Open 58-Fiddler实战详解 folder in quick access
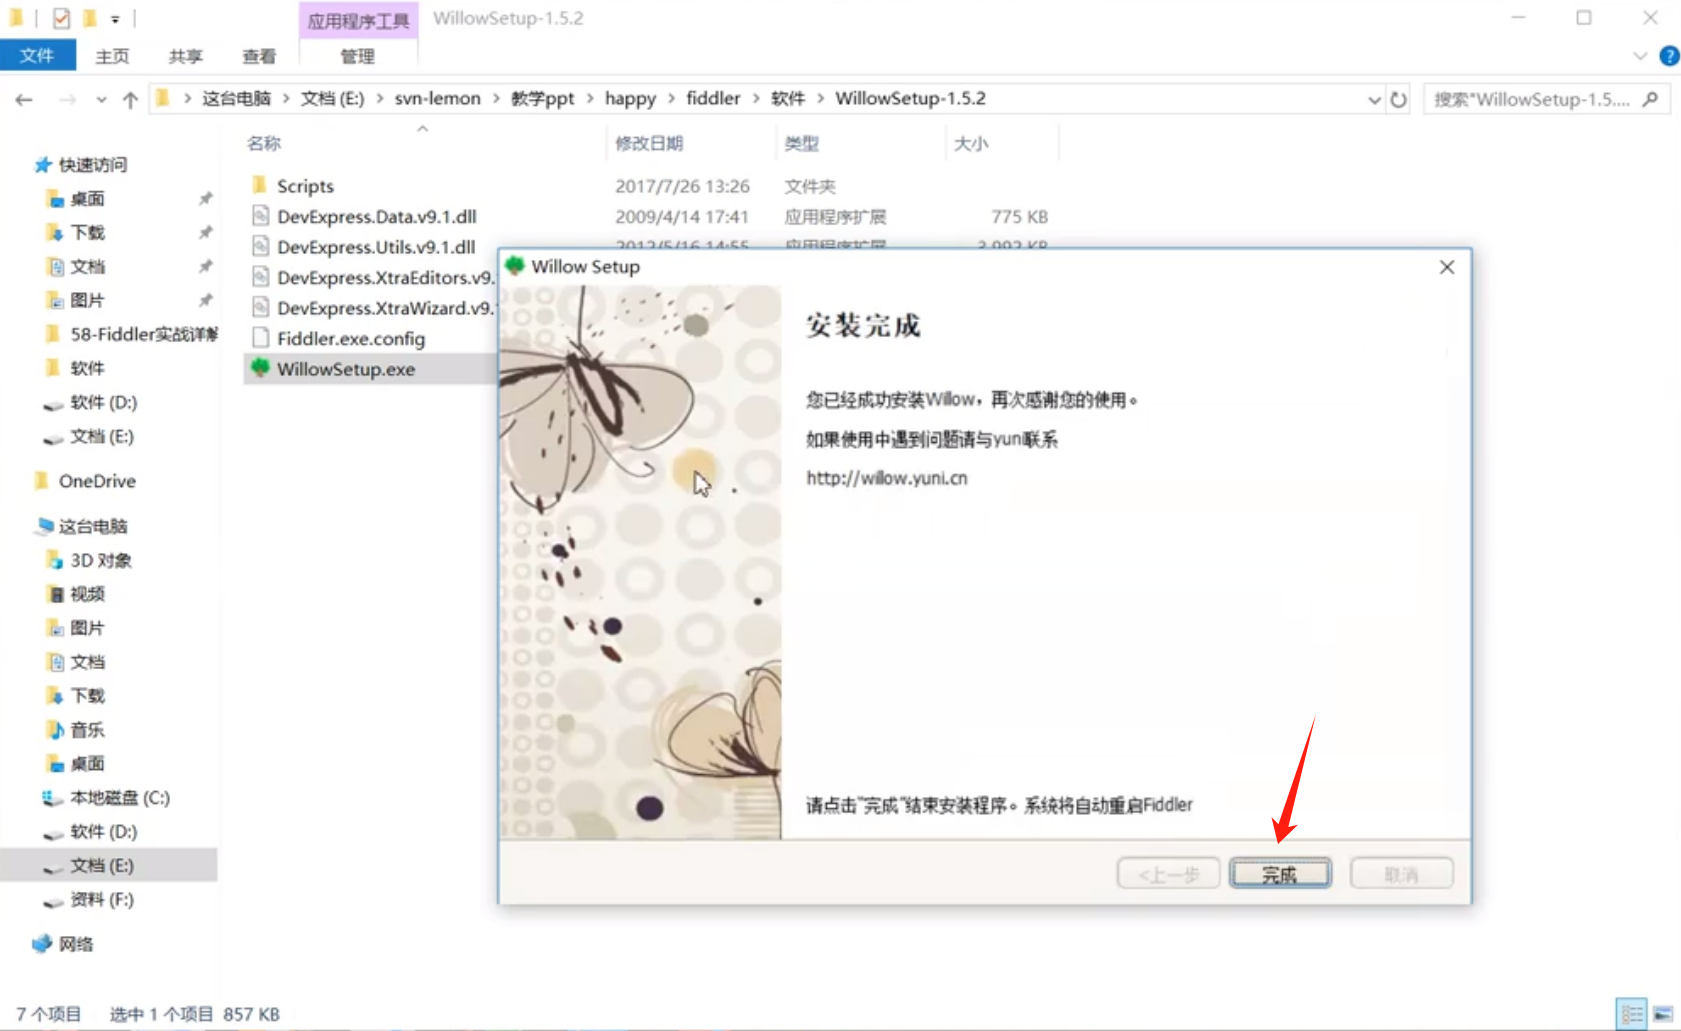The height and width of the screenshot is (1031, 1681). [x=144, y=334]
